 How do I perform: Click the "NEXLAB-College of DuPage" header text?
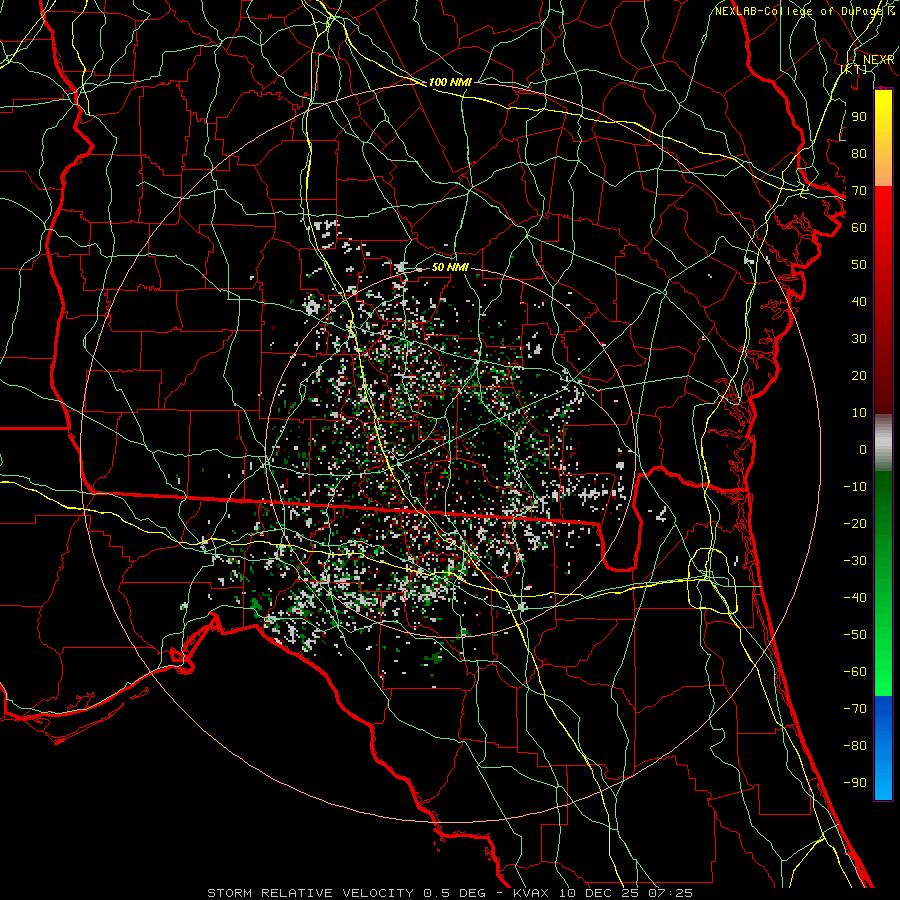pyautogui.click(x=800, y=11)
